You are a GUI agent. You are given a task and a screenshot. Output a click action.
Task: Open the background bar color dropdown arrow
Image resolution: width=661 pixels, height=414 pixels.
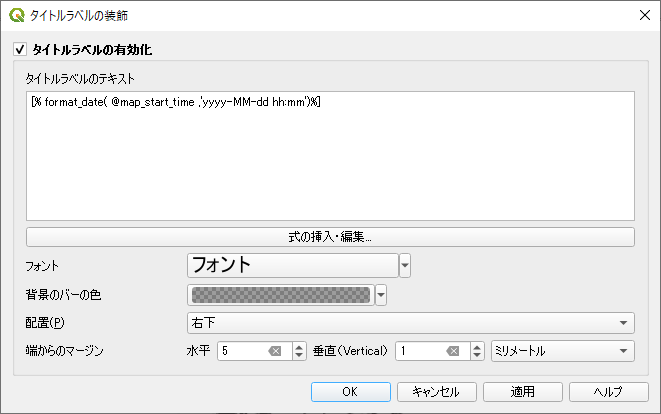(x=381, y=295)
